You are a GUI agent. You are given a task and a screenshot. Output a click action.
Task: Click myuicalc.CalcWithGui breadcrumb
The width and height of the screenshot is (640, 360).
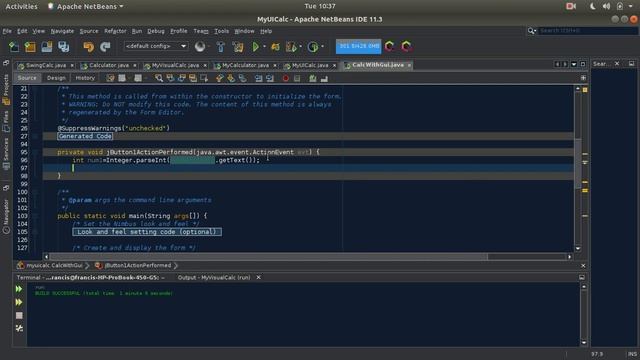tap(54, 265)
